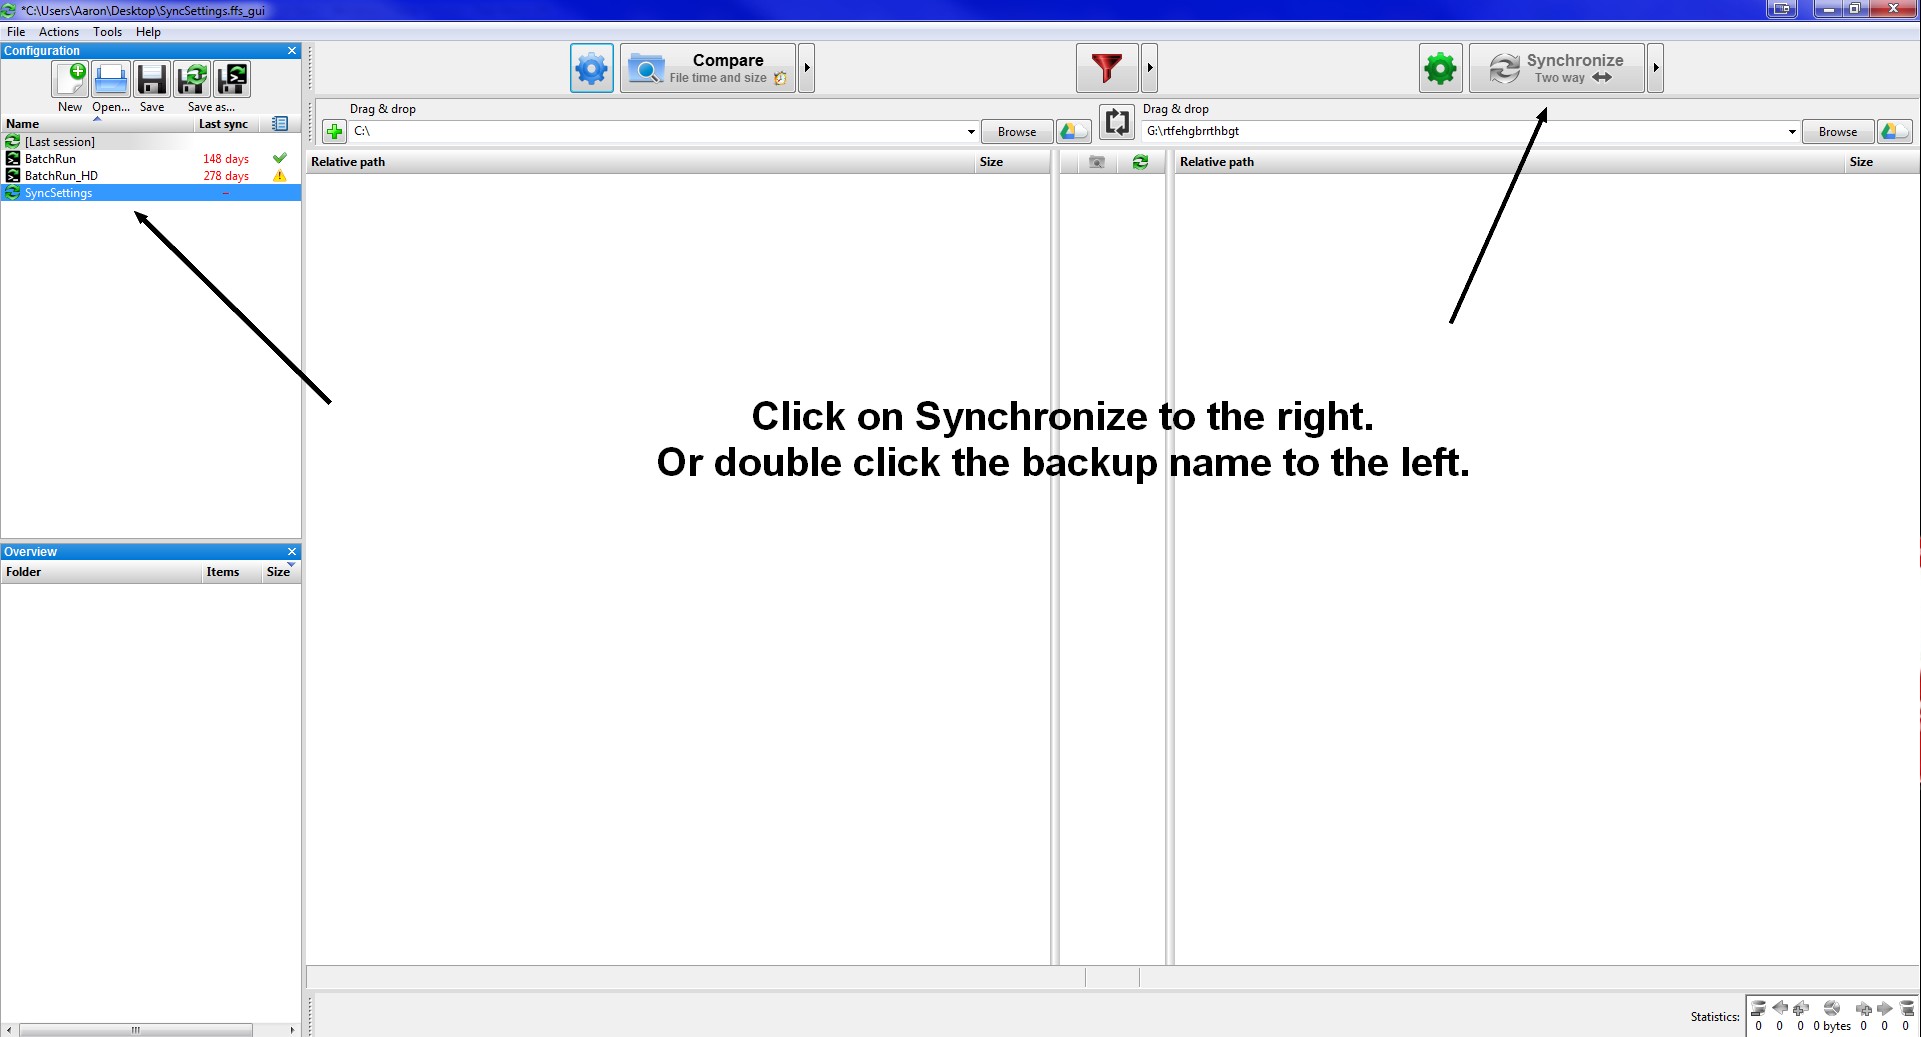The height and width of the screenshot is (1037, 1921).
Task: Open comparison settings via the blue gear
Action: (592, 69)
